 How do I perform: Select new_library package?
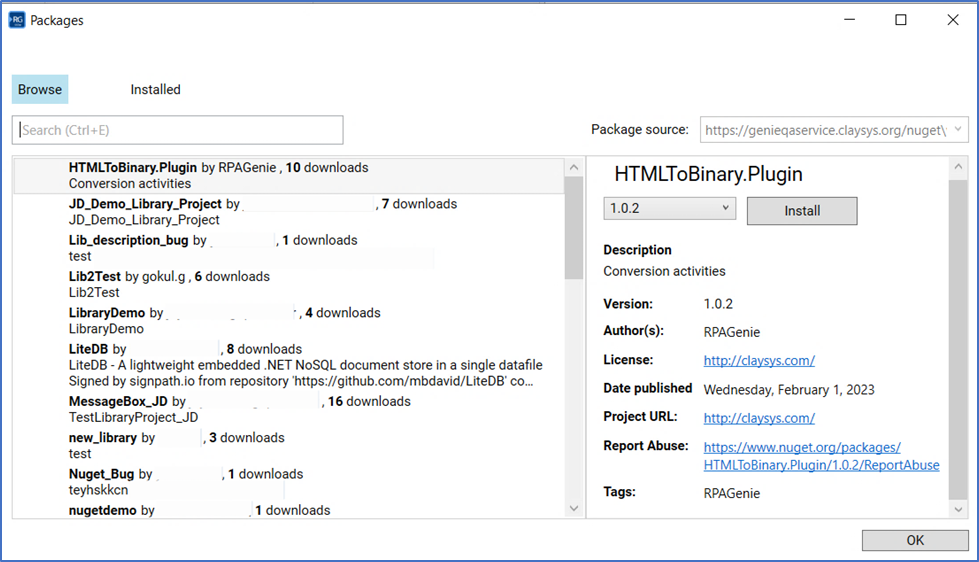[289, 445]
